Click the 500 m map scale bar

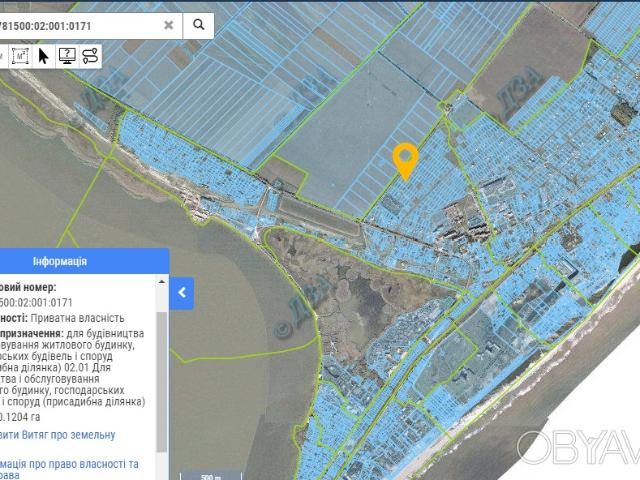[x=209, y=476]
